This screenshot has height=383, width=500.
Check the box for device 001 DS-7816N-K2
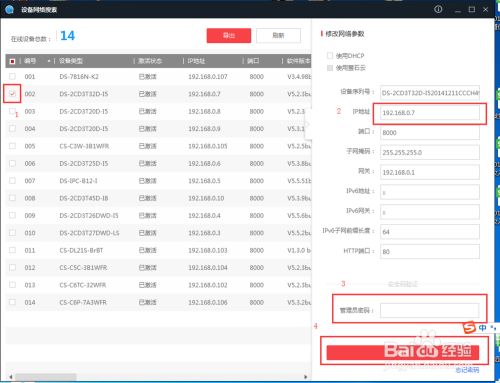click(x=12, y=76)
